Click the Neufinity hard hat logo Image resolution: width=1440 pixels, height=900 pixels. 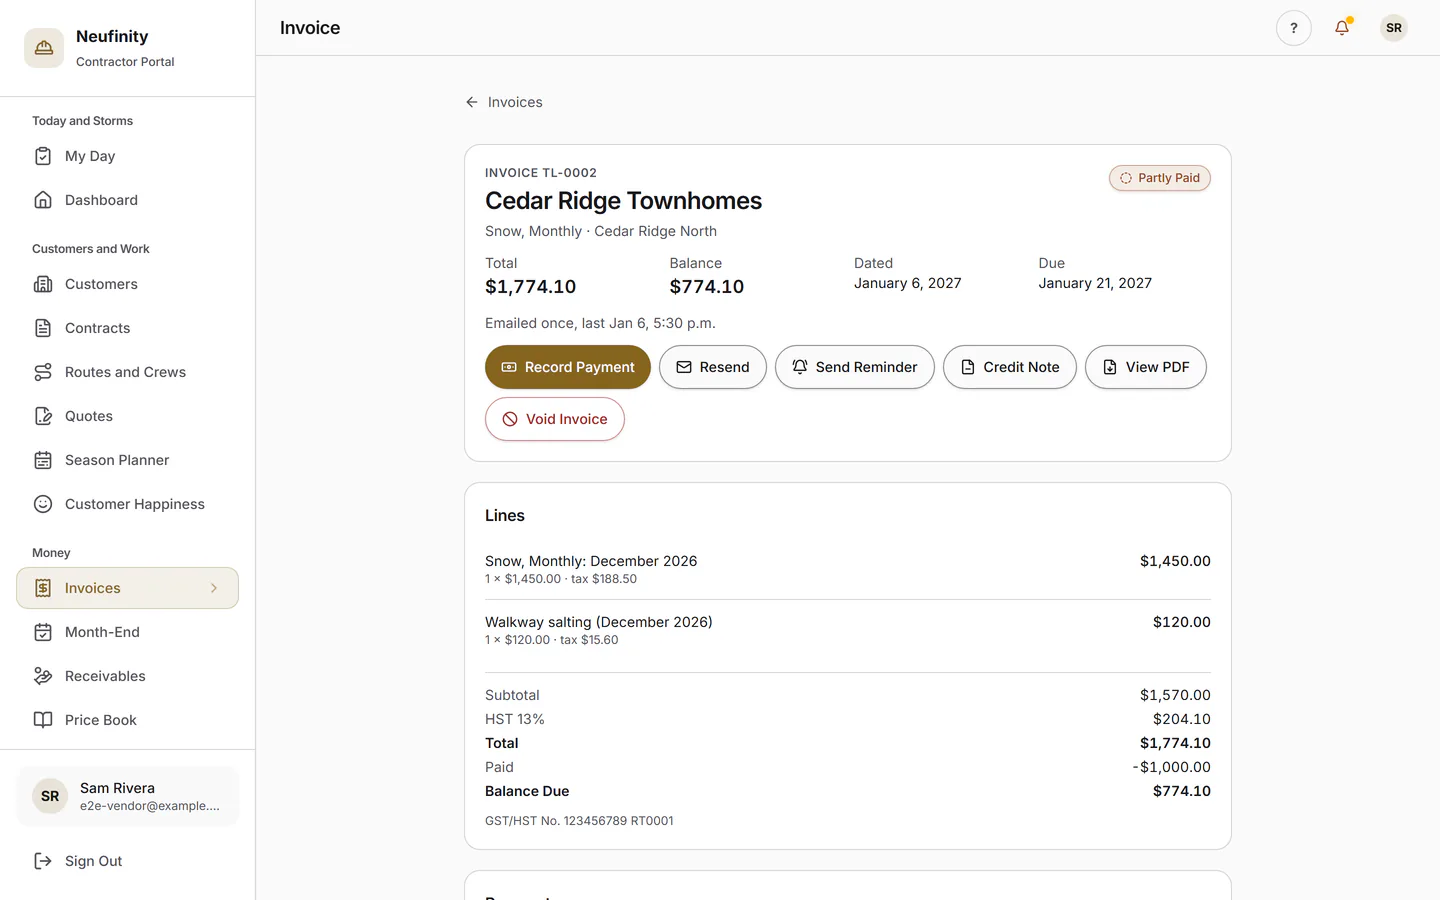pos(44,48)
